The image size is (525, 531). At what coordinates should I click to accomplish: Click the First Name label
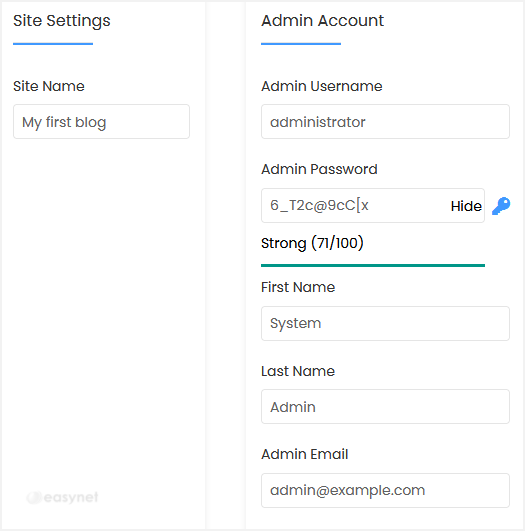pyautogui.click(x=298, y=287)
